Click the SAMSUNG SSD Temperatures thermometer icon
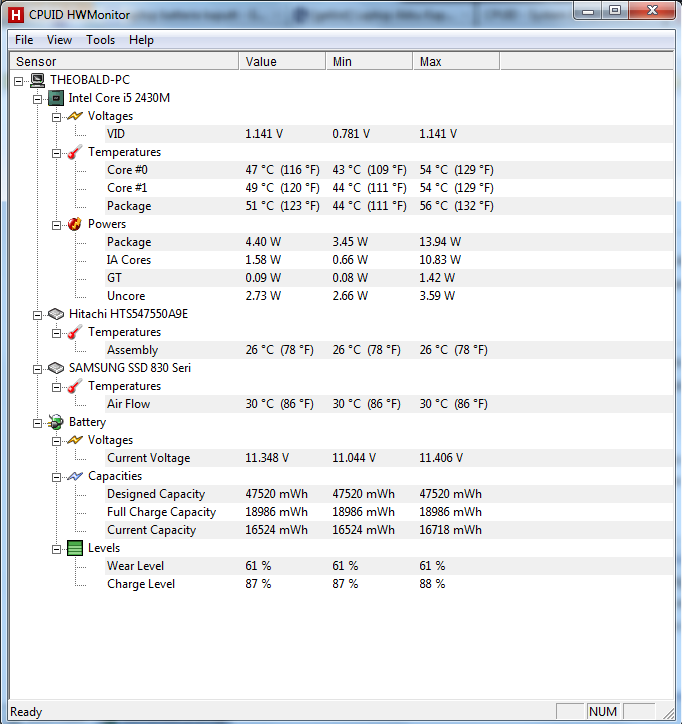 coord(74,386)
